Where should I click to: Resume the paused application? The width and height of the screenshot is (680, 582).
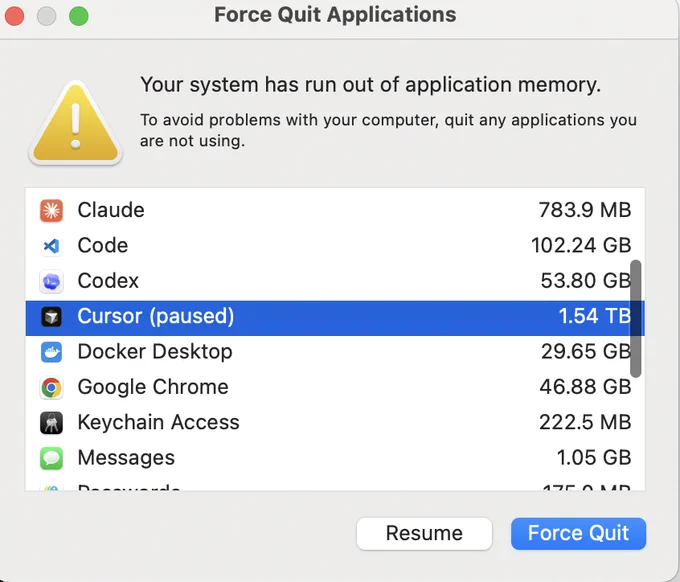(x=424, y=533)
